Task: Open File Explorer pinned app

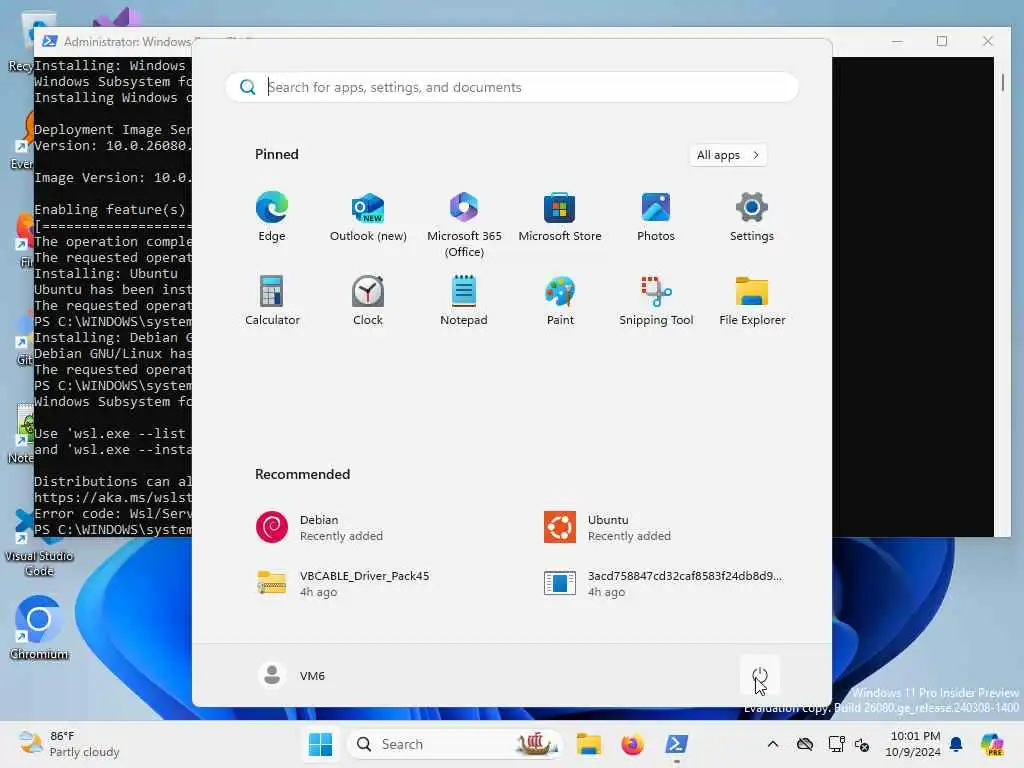Action: [x=752, y=301]
